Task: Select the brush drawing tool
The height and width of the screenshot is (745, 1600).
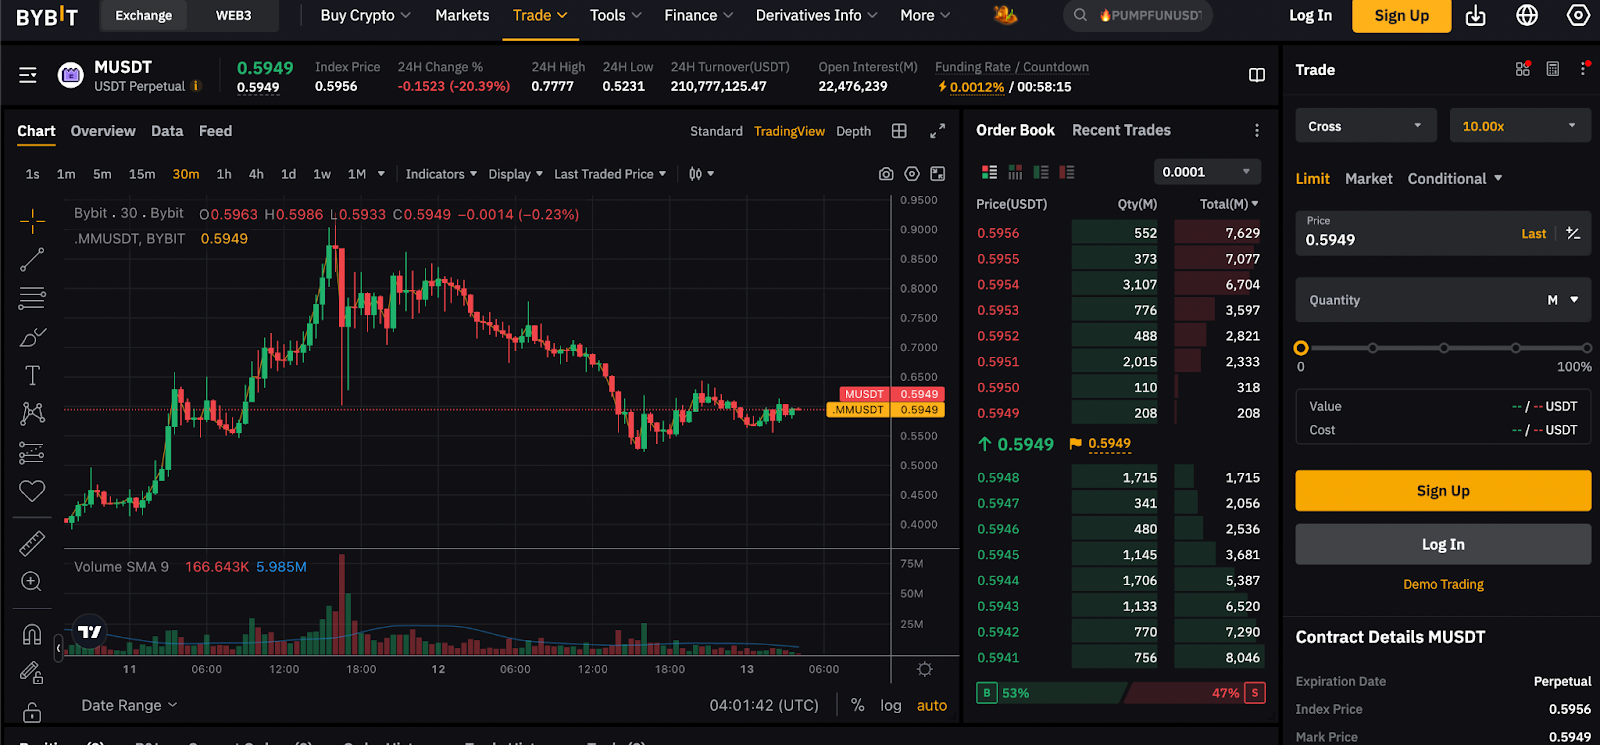Action: (x=32, y=337)
